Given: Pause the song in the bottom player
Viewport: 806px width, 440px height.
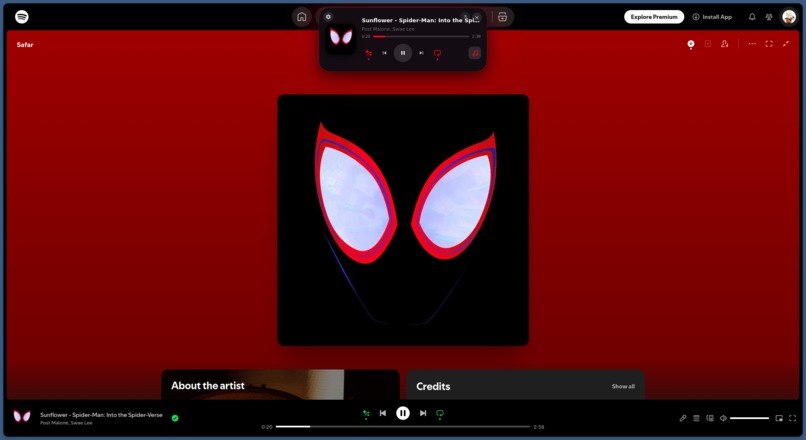Looking at the screenshot, I should click(403, 413).
